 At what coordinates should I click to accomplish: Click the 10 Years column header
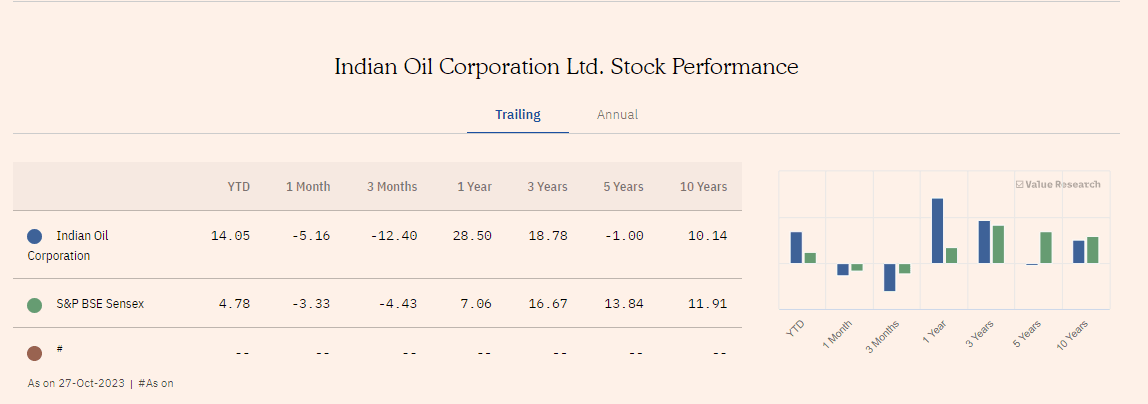(x=703, y=187)
